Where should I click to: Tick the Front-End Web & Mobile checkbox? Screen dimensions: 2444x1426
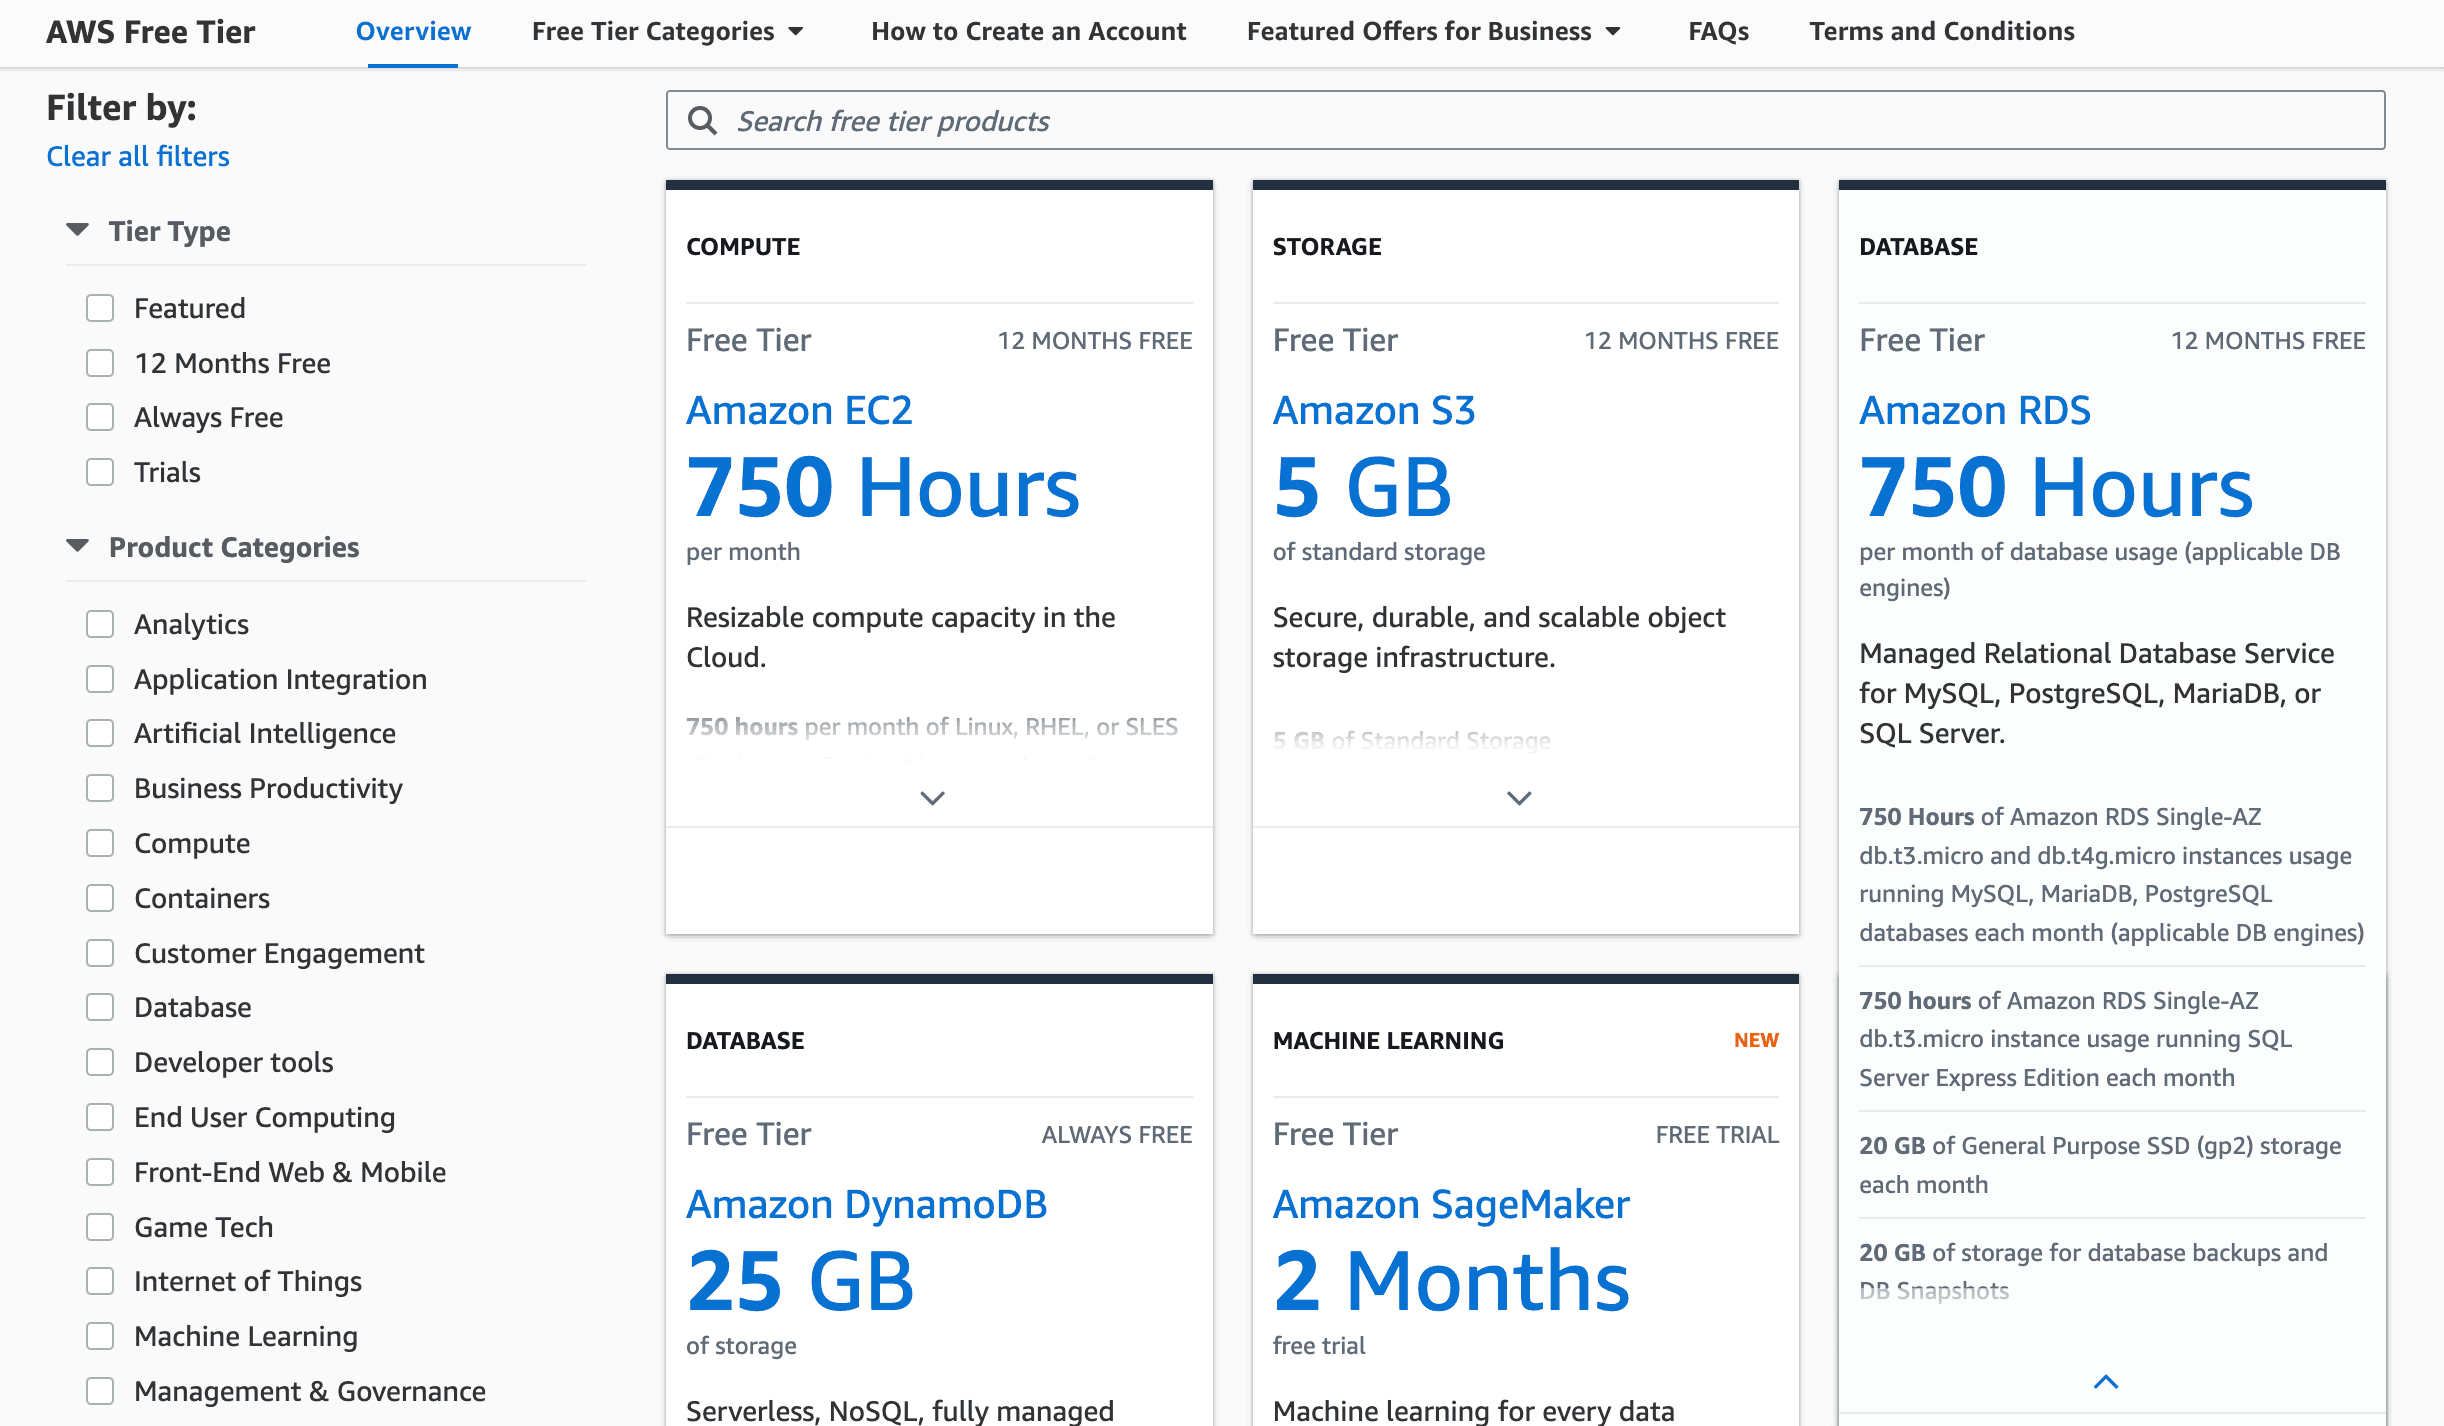pyautogui.click(x=100, y=1172)
